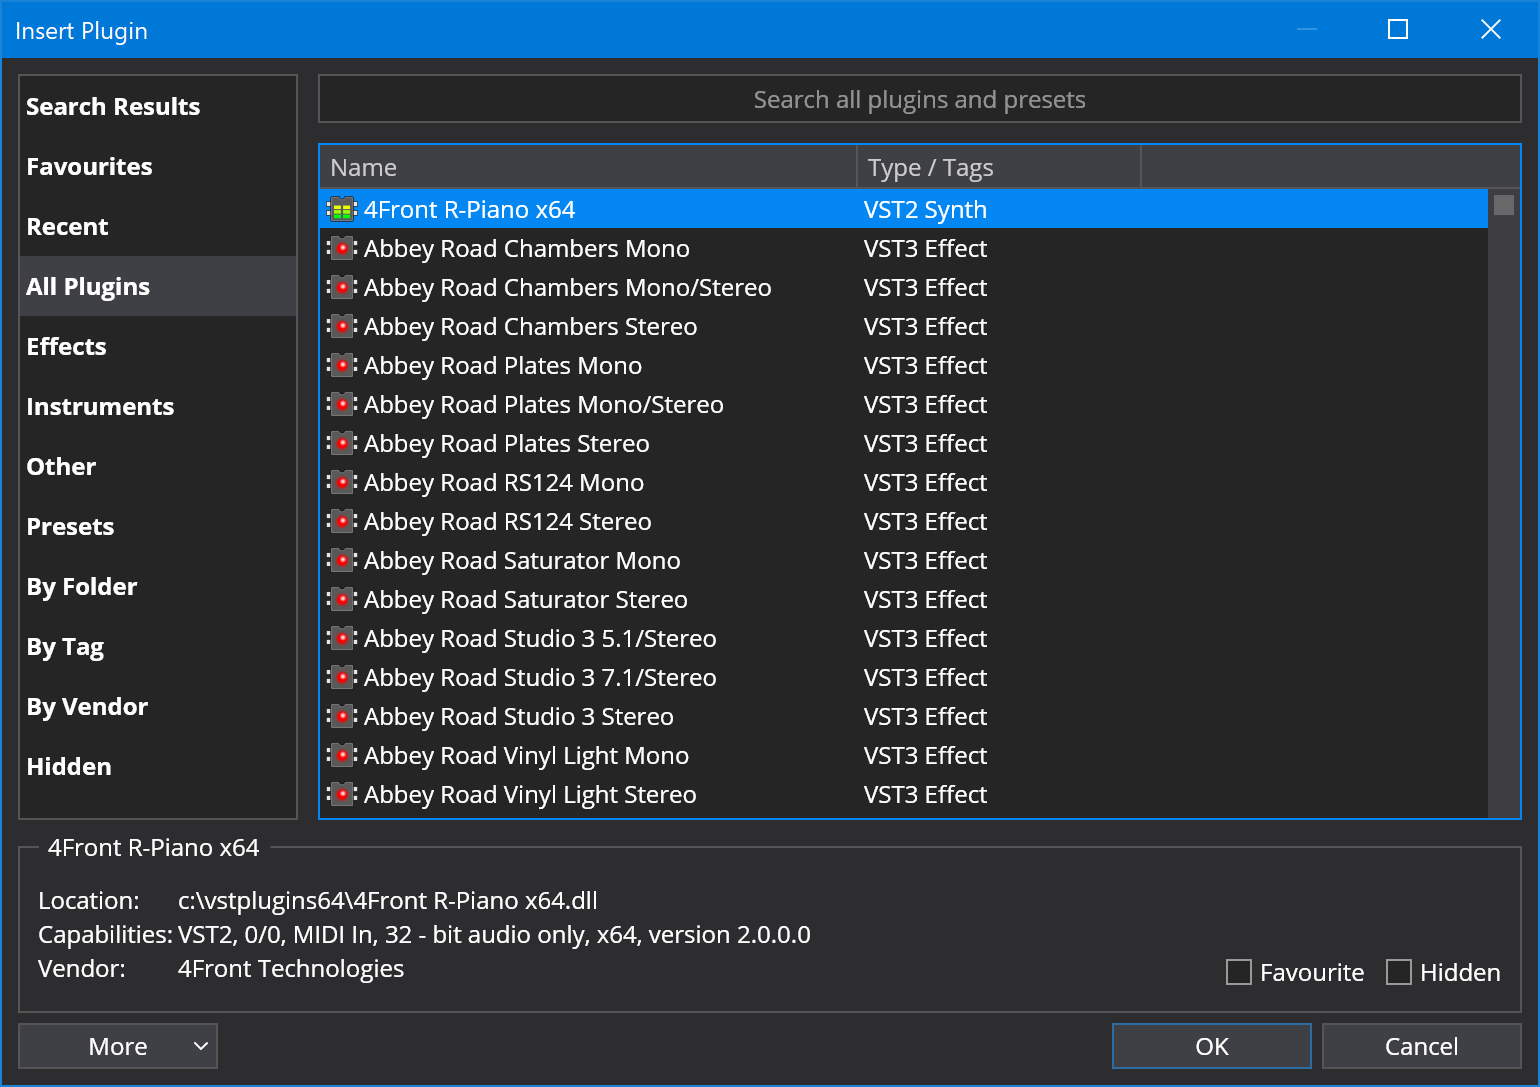Screen dimensions: 1540x1087
Task: Click the 4Front R-Piano x64 synth icon
Action: [342, 209]
